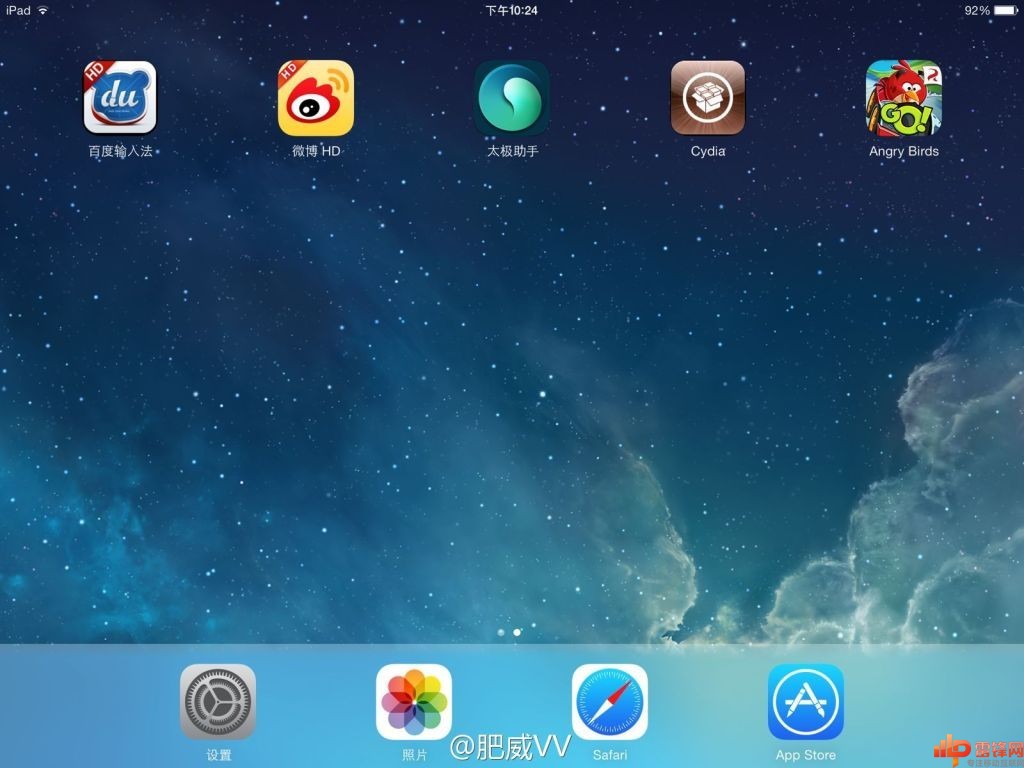Open the Safari compass icon in dock
The image size is (1024, 768).
point(610,702)
